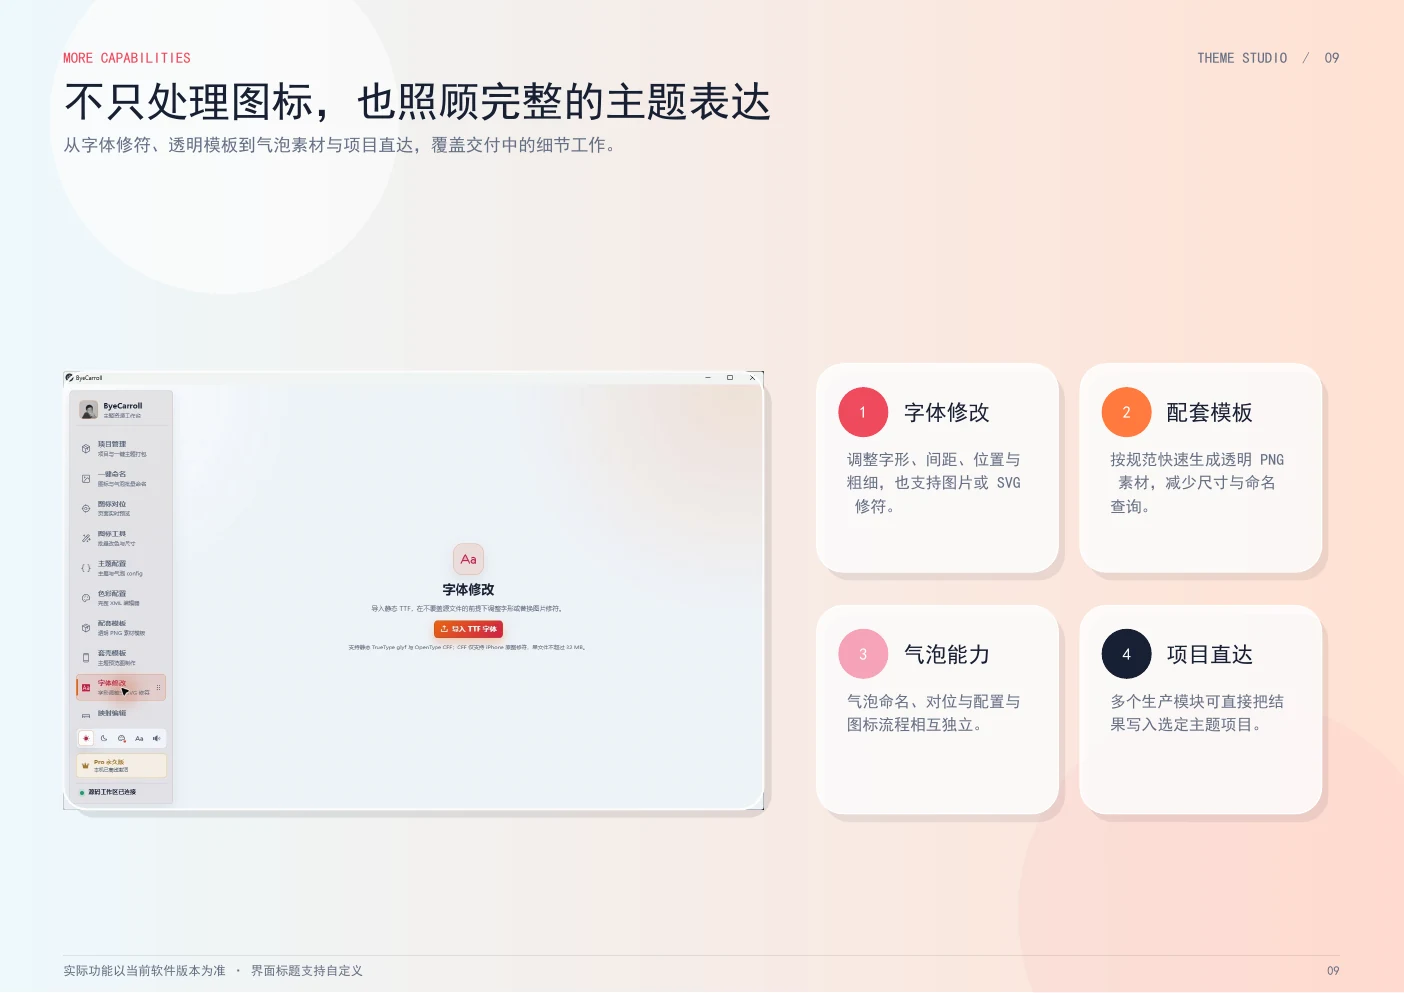Select 配套模板 in the app sidebar

[x=120, y=628]
